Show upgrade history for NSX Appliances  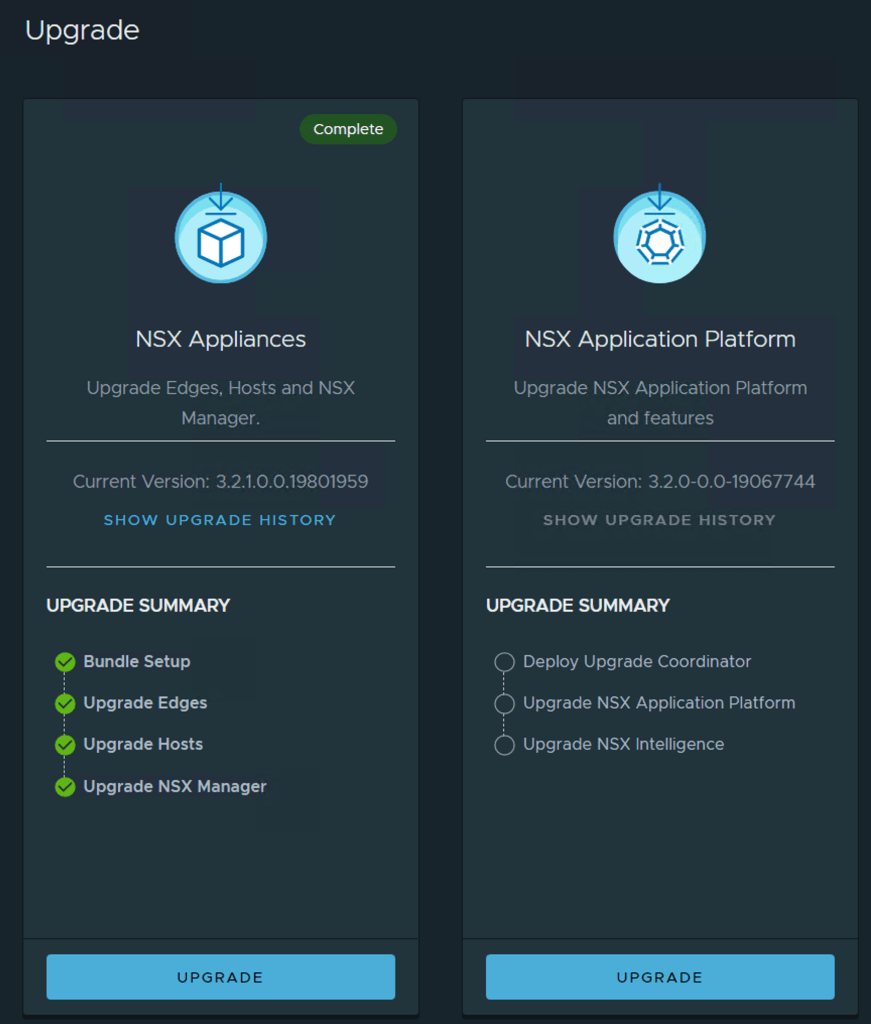[220, 520]
